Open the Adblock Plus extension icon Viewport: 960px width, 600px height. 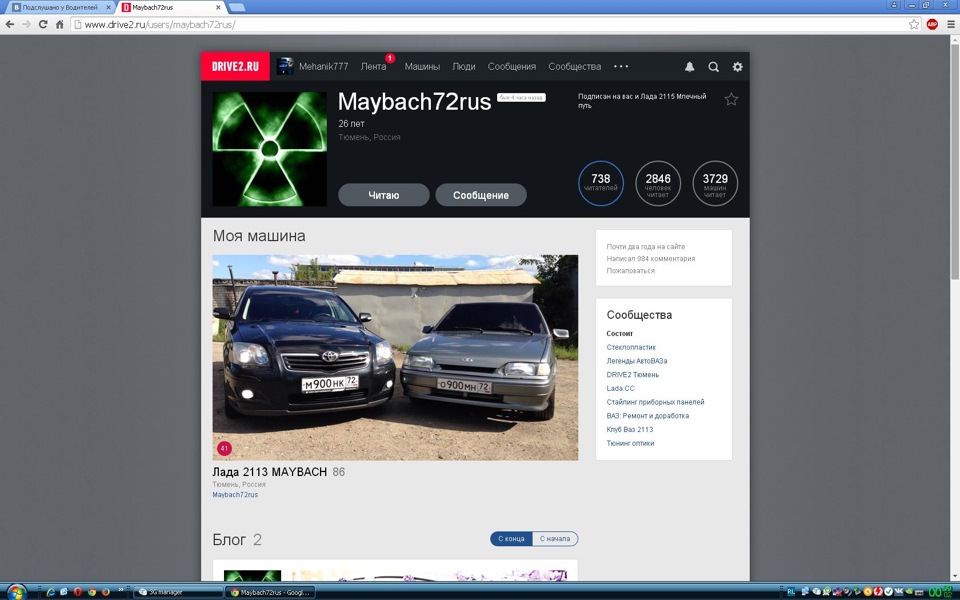[x=932, y=24]
